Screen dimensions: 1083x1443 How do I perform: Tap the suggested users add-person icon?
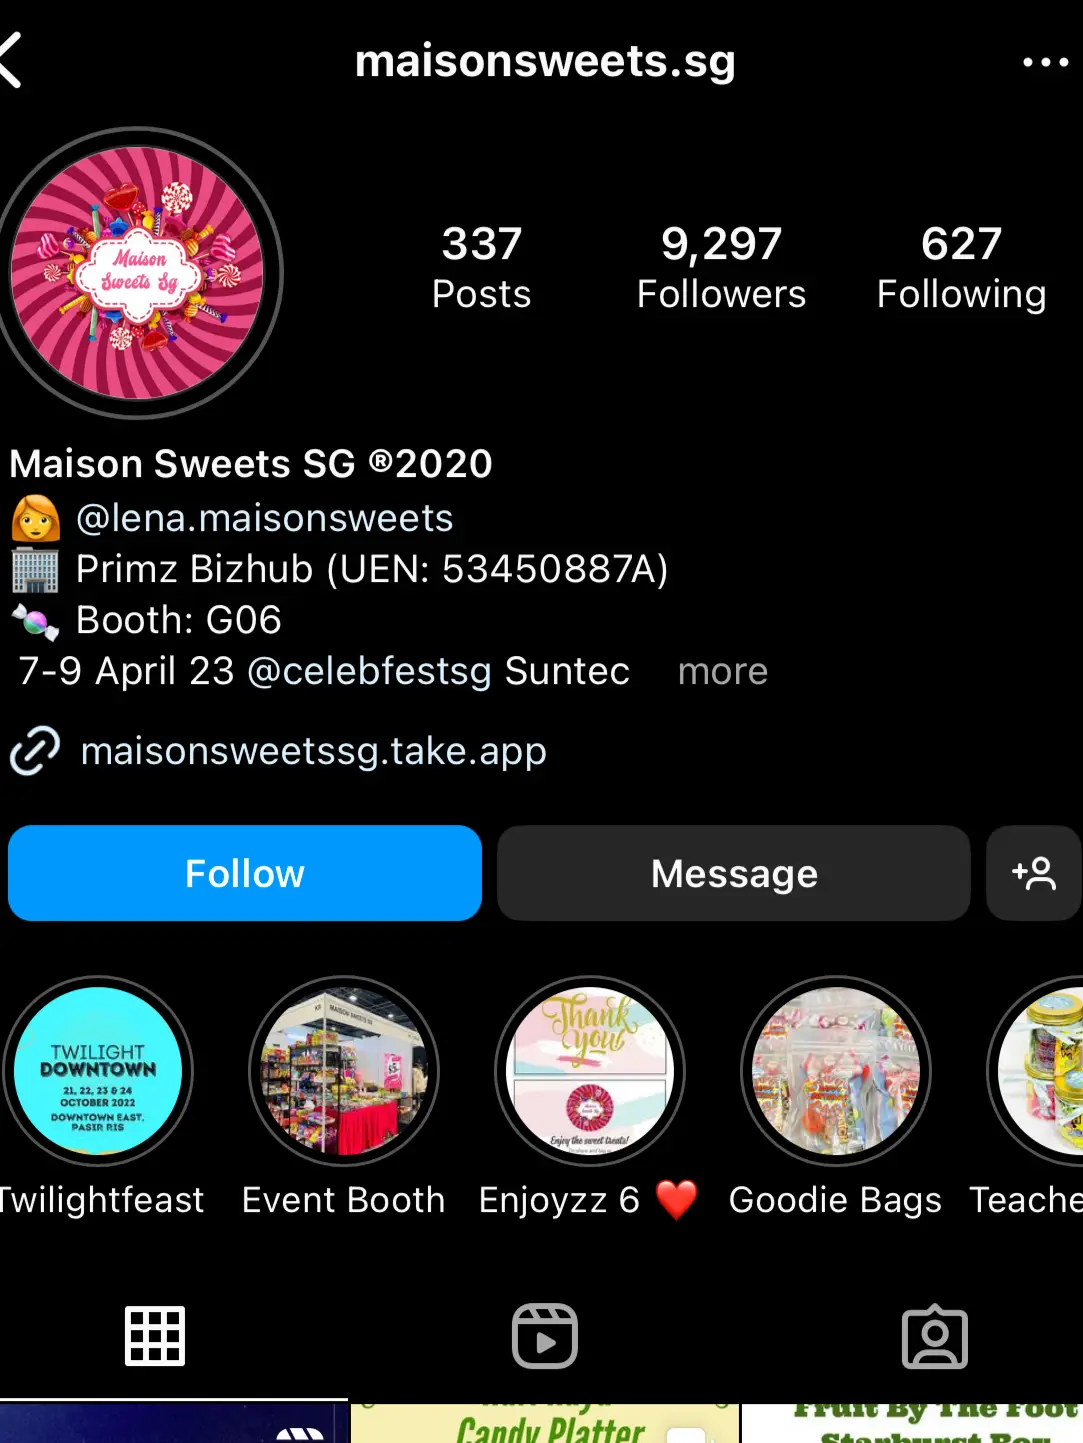point(1034,873)
